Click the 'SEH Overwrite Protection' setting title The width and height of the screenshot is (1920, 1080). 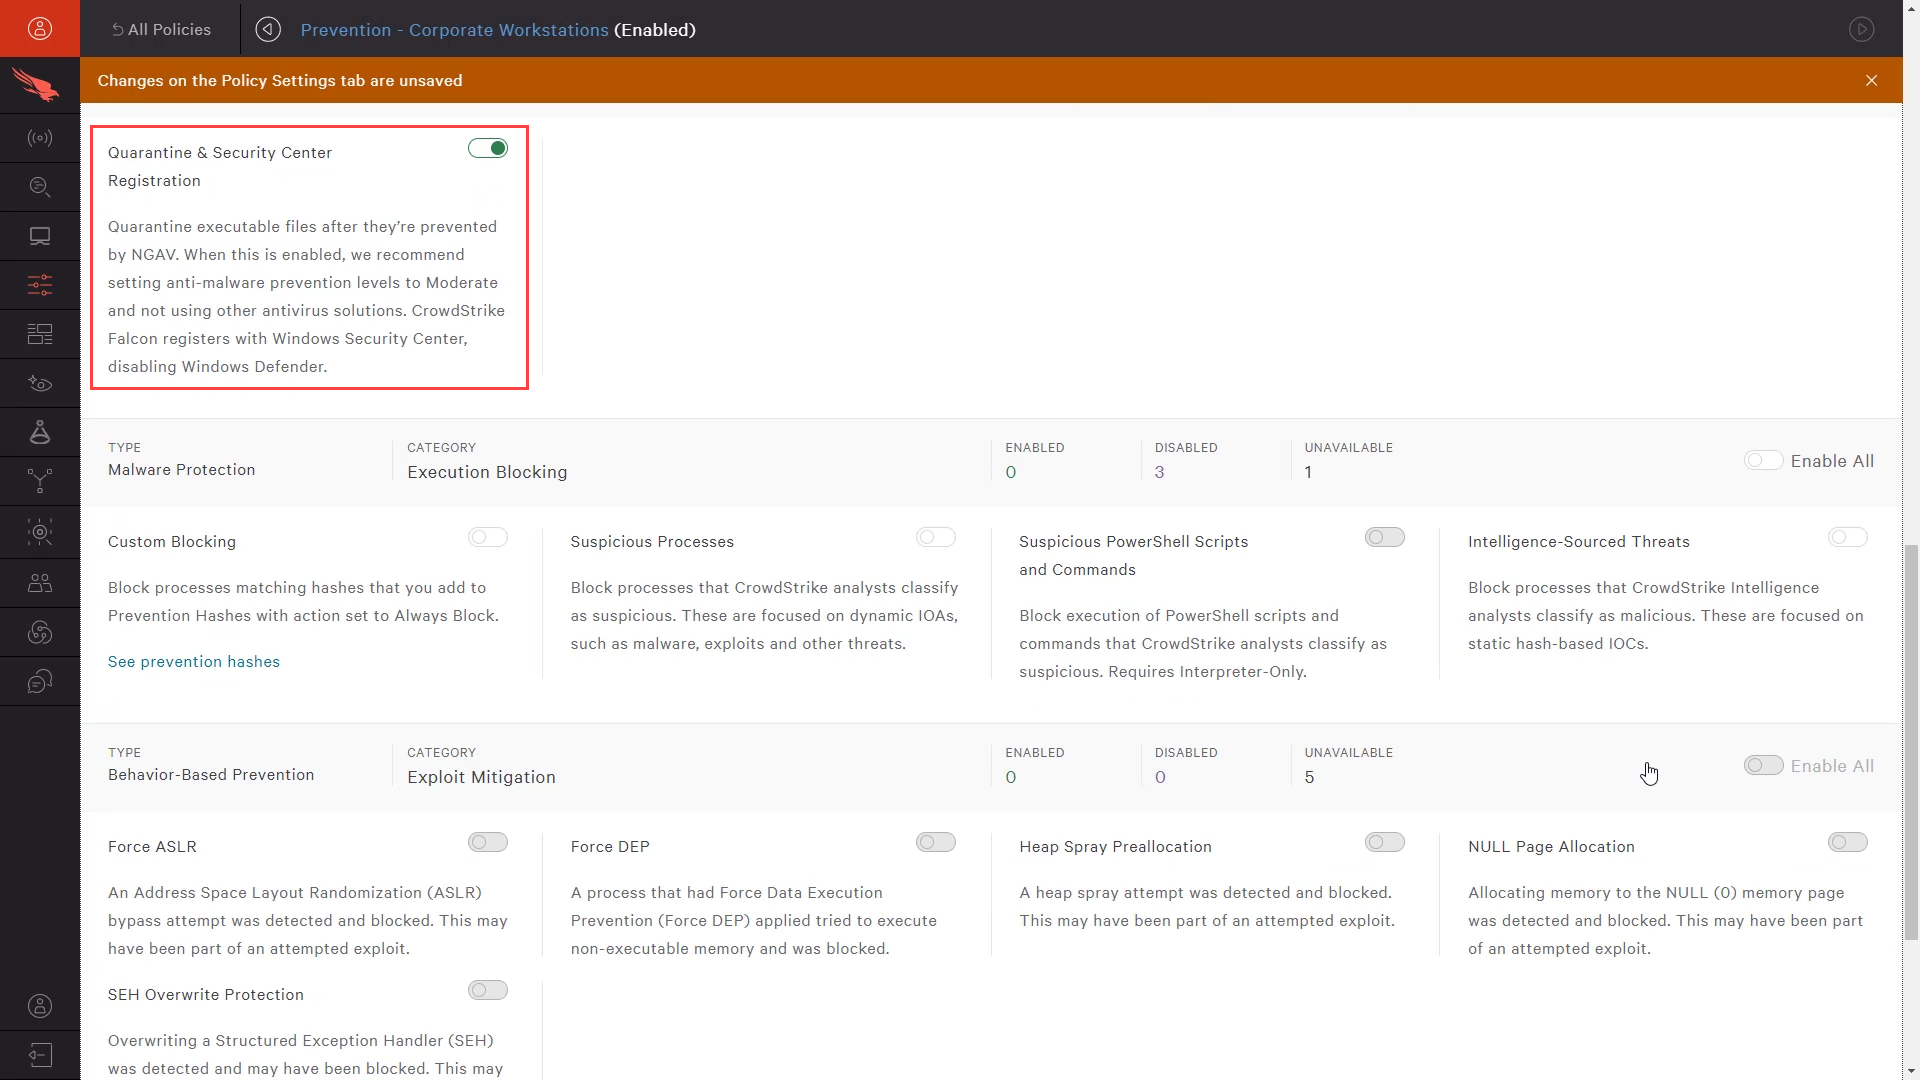(206, 994)
